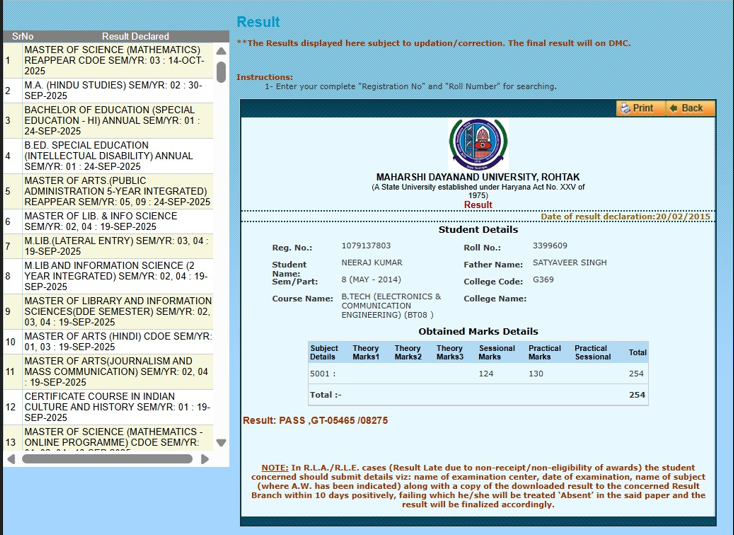Click the bold grand total 254
The width and height of the screenshot is (734, 535).
[x=637, y=395]
